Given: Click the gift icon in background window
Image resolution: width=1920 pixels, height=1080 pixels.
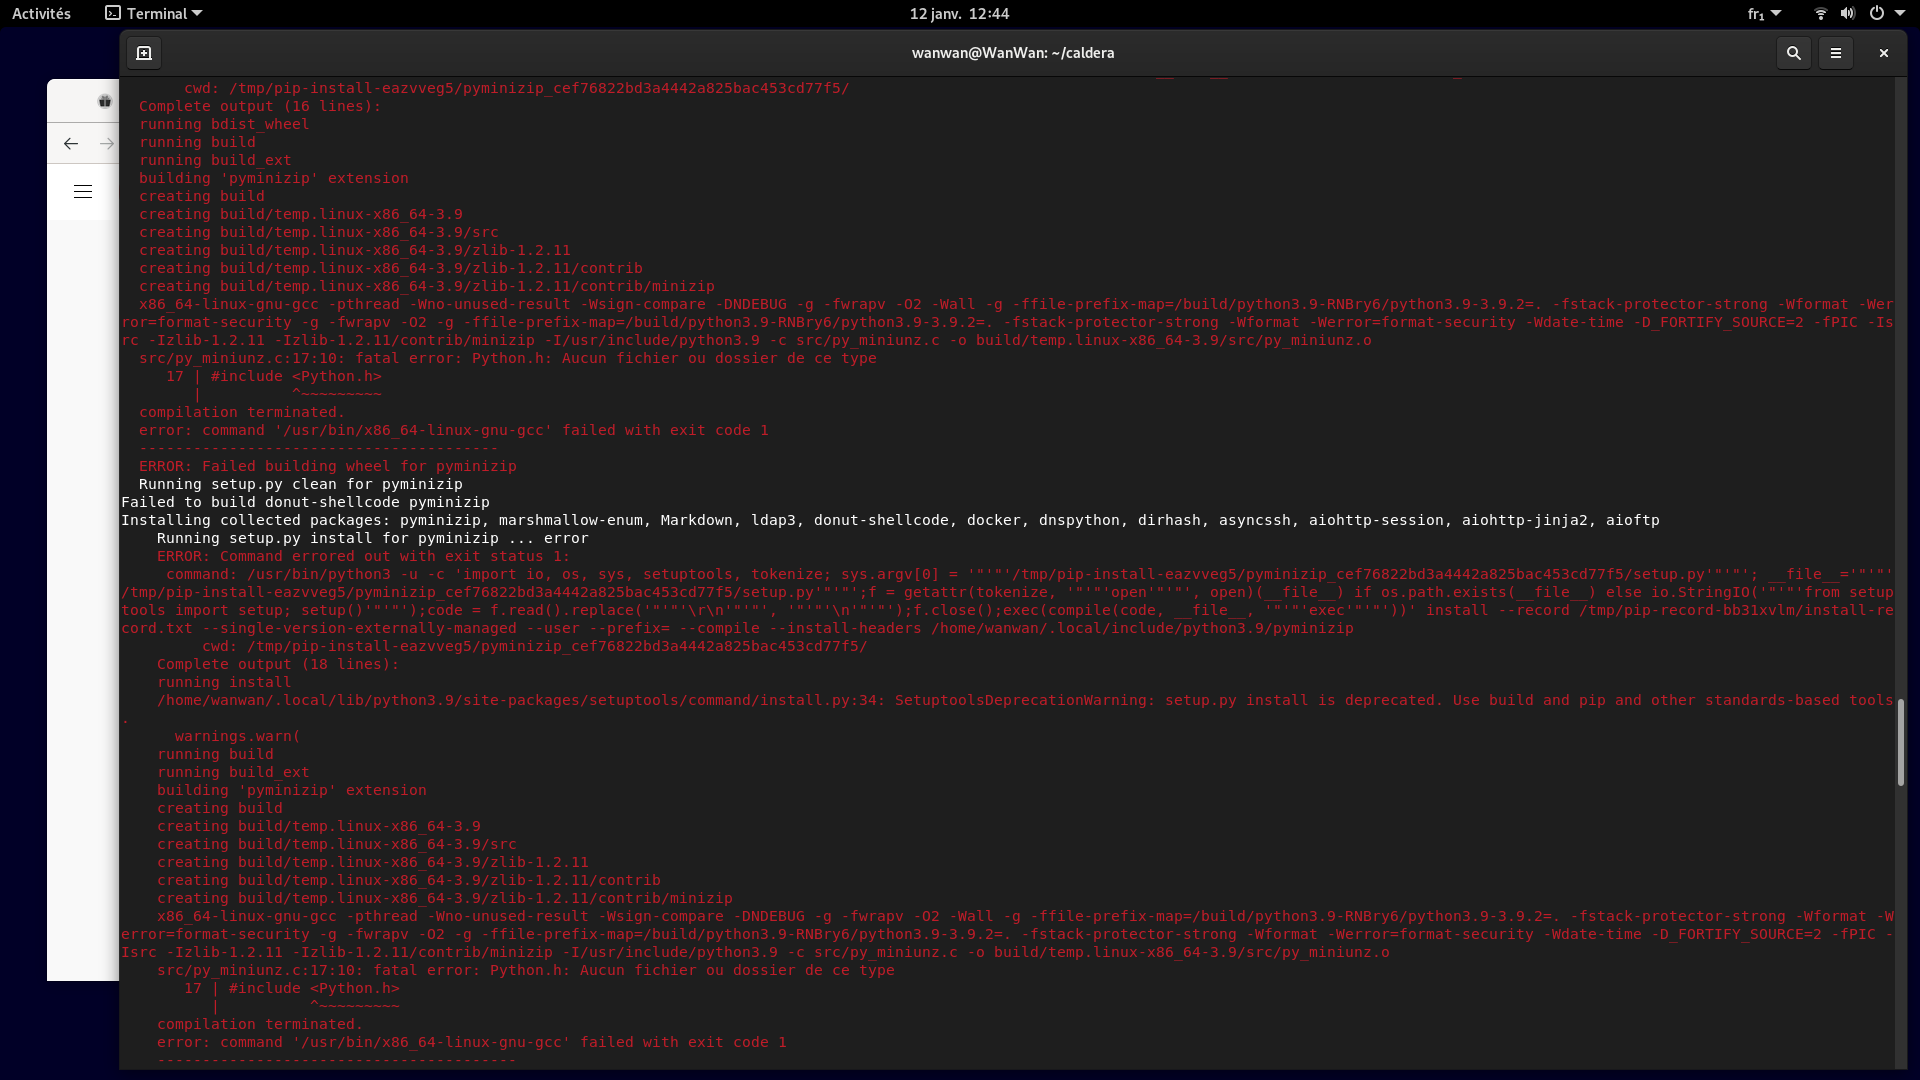Looking at the screenshot, I should click(x=104, y=101).
